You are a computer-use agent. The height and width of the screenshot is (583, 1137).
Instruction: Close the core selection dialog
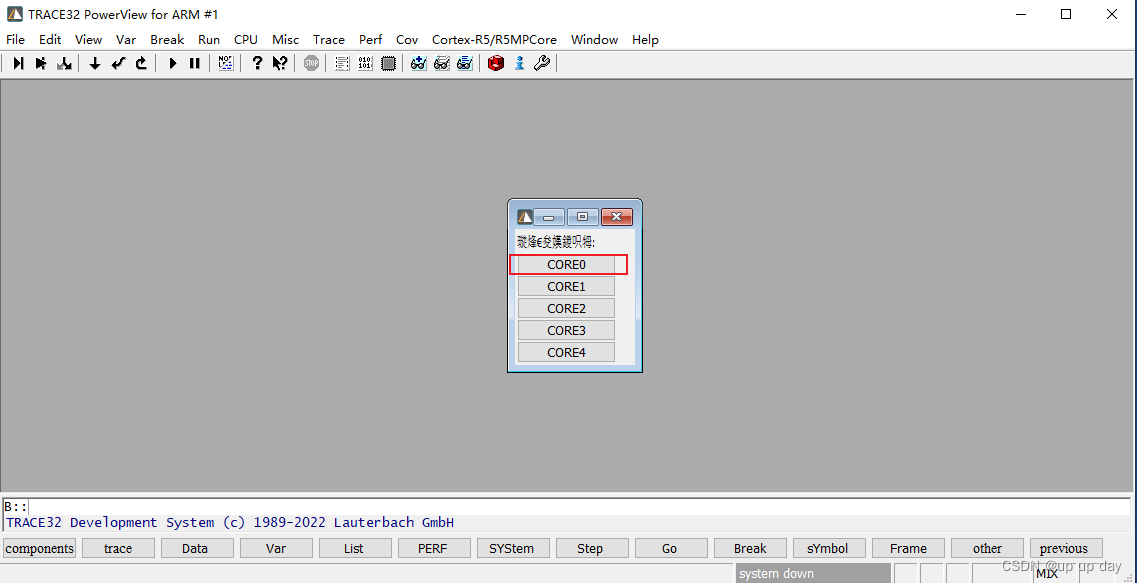tap(616, 217)
